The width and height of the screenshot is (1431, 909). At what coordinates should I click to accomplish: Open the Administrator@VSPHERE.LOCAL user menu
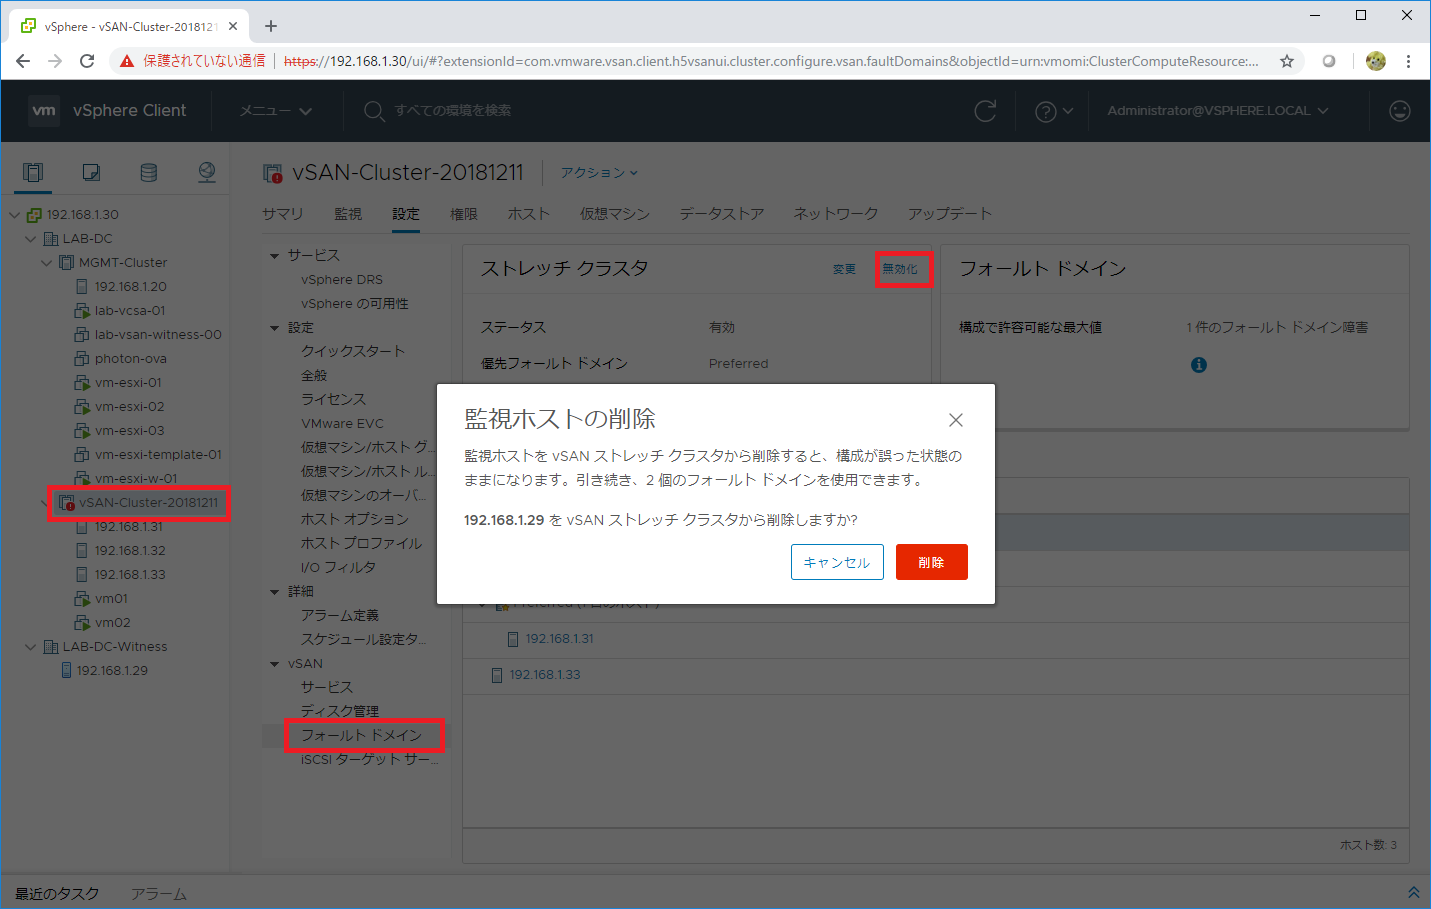coord(1217,111)
